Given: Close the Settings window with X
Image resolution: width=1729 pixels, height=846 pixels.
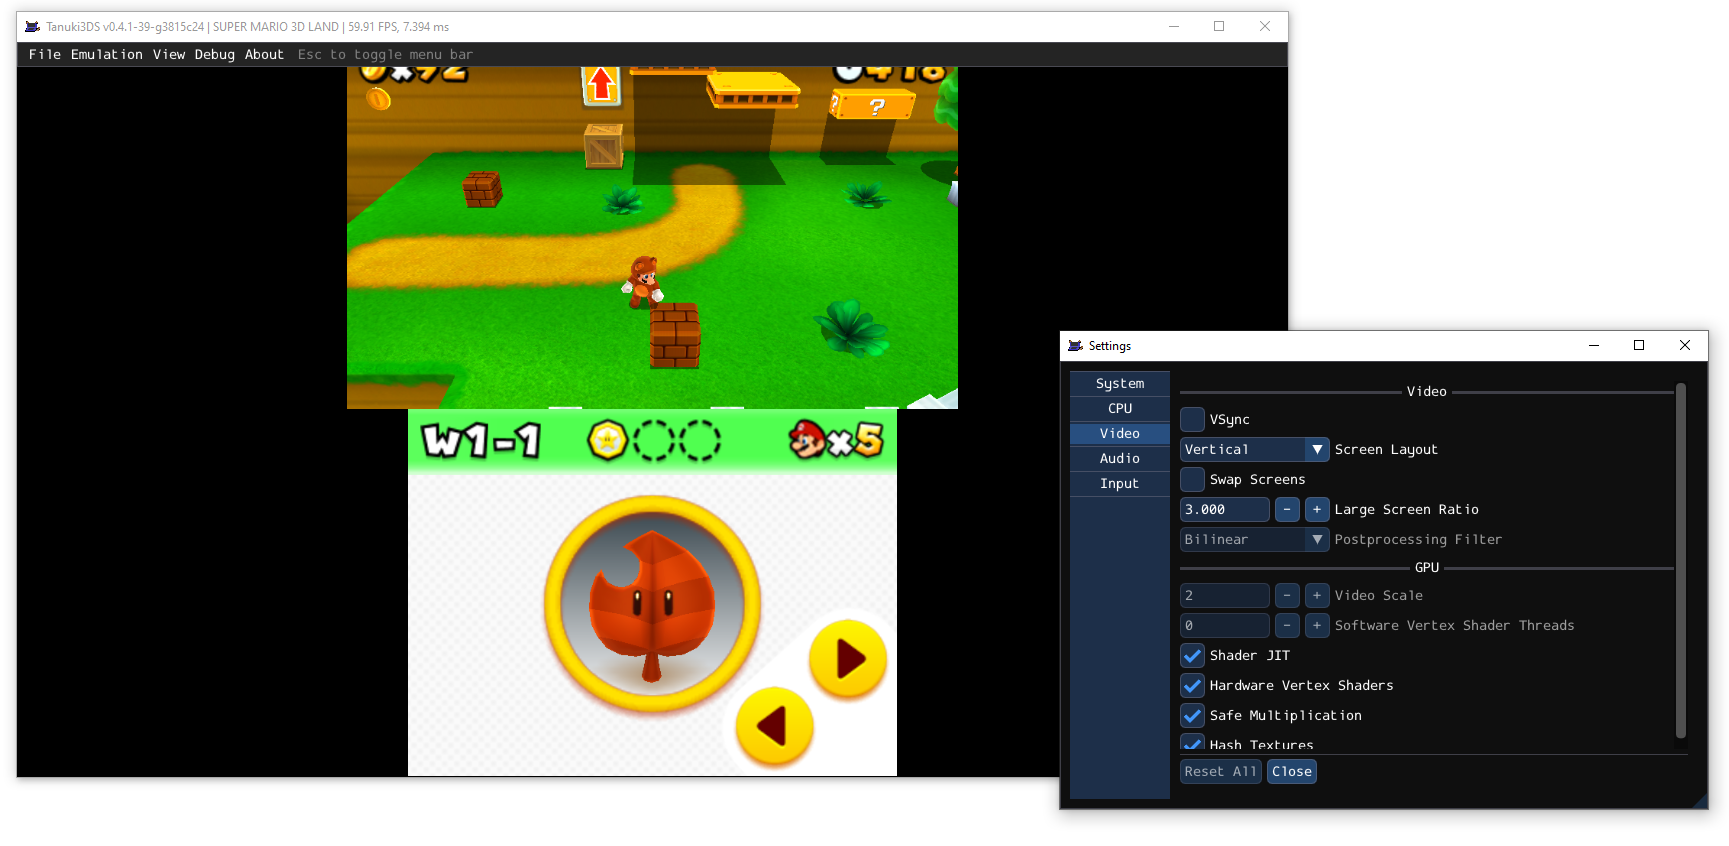Looking at the screenshot, I should (x=1685, y=346).
